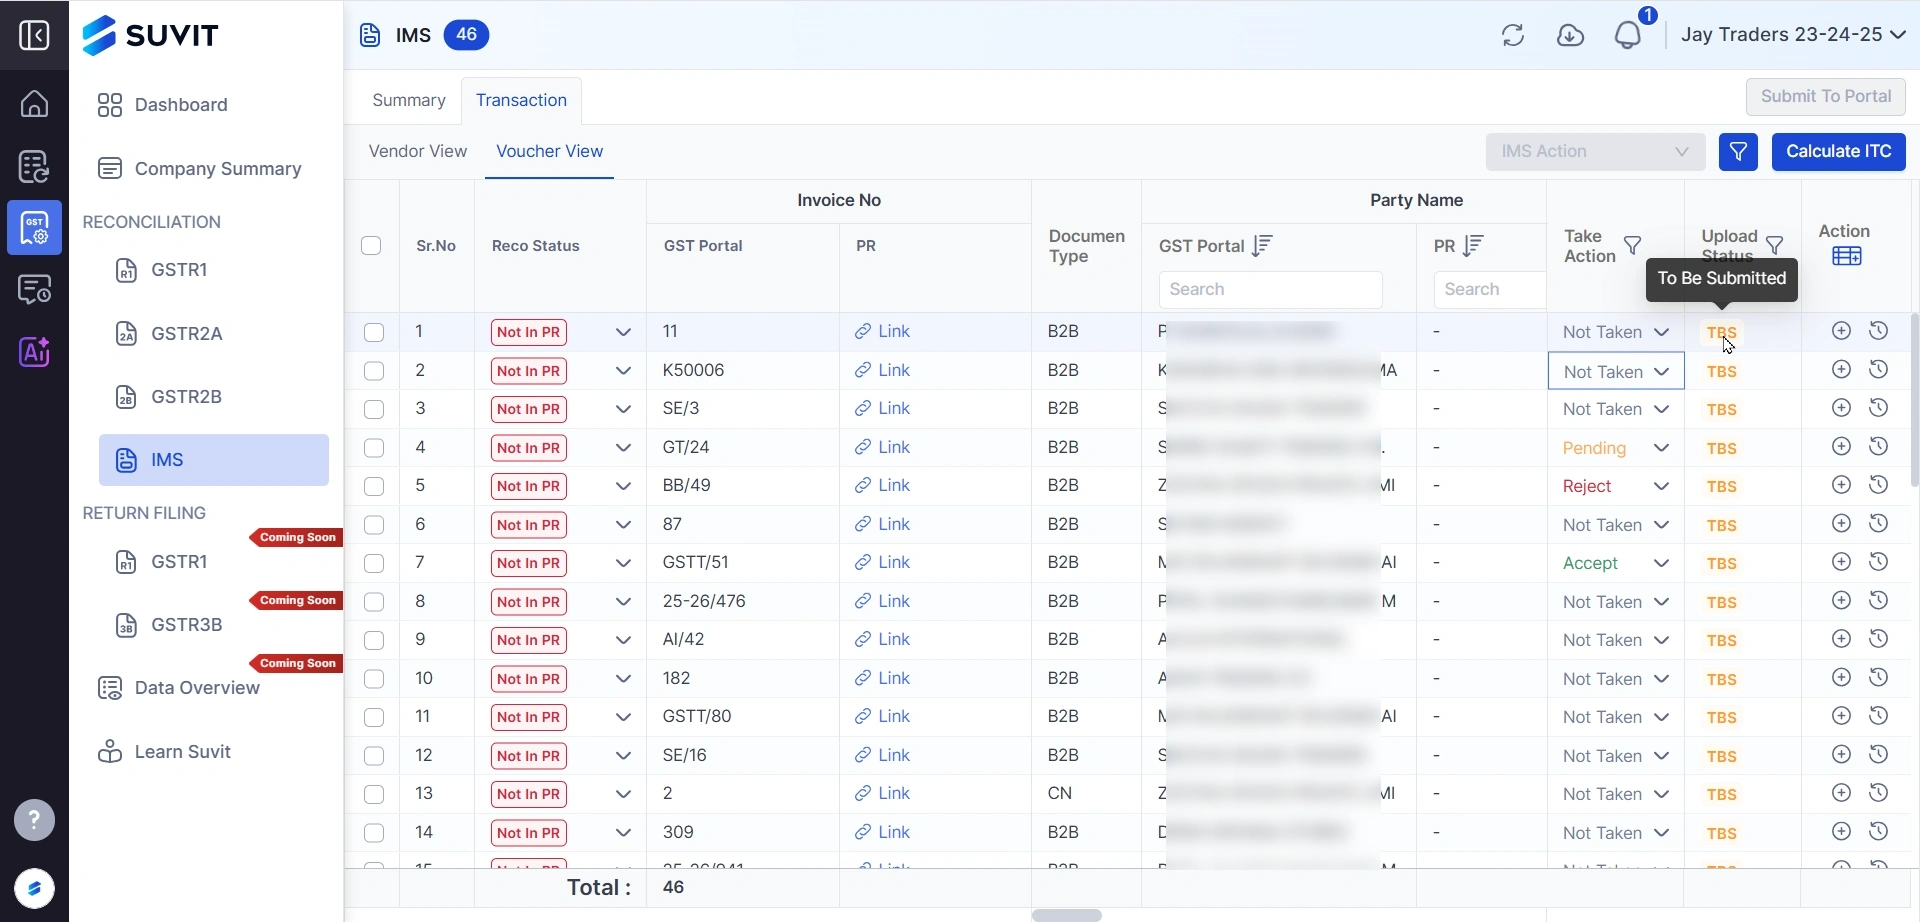Check the box for row 6
This screenshot has height=922, width=1920.
374,525
